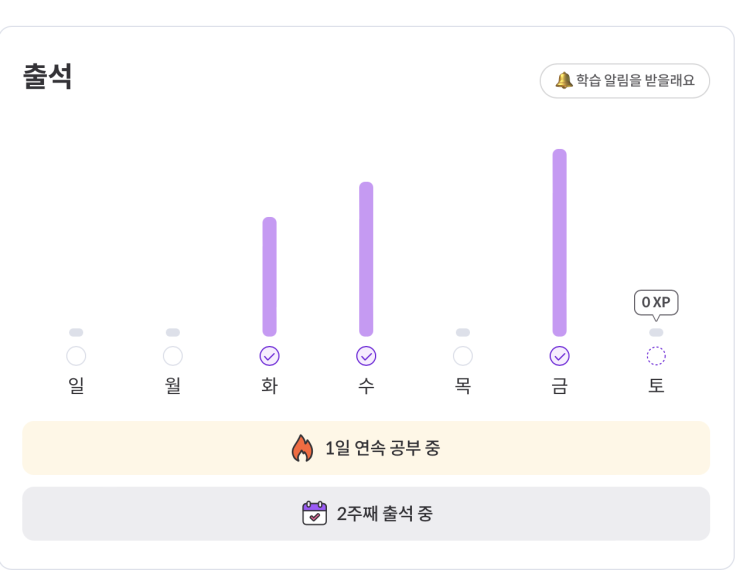Click the flame streak icon
The width and height of the screenshot is (743, 577).
(x=302, y=448)
